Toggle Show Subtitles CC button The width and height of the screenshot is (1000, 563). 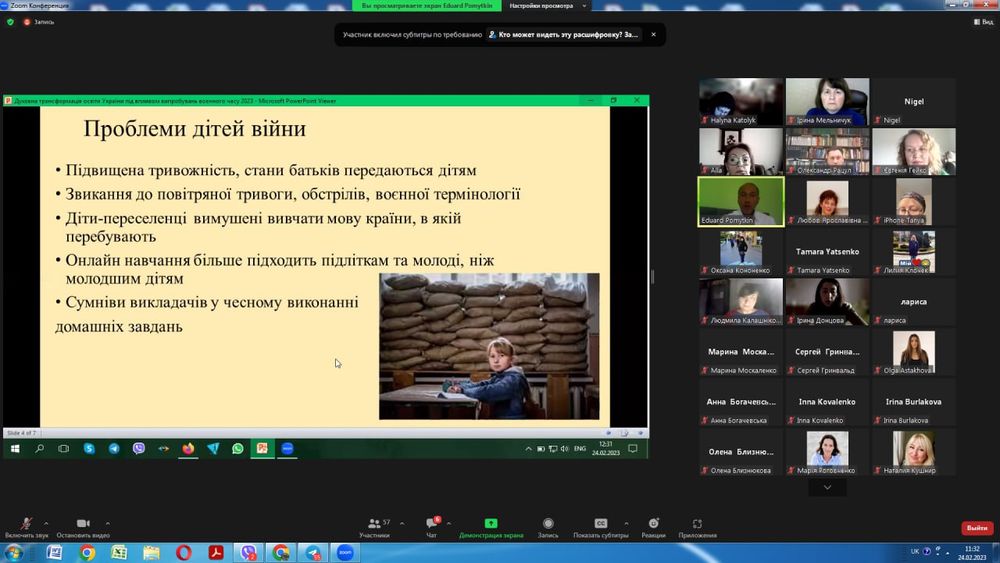(601, 524)
